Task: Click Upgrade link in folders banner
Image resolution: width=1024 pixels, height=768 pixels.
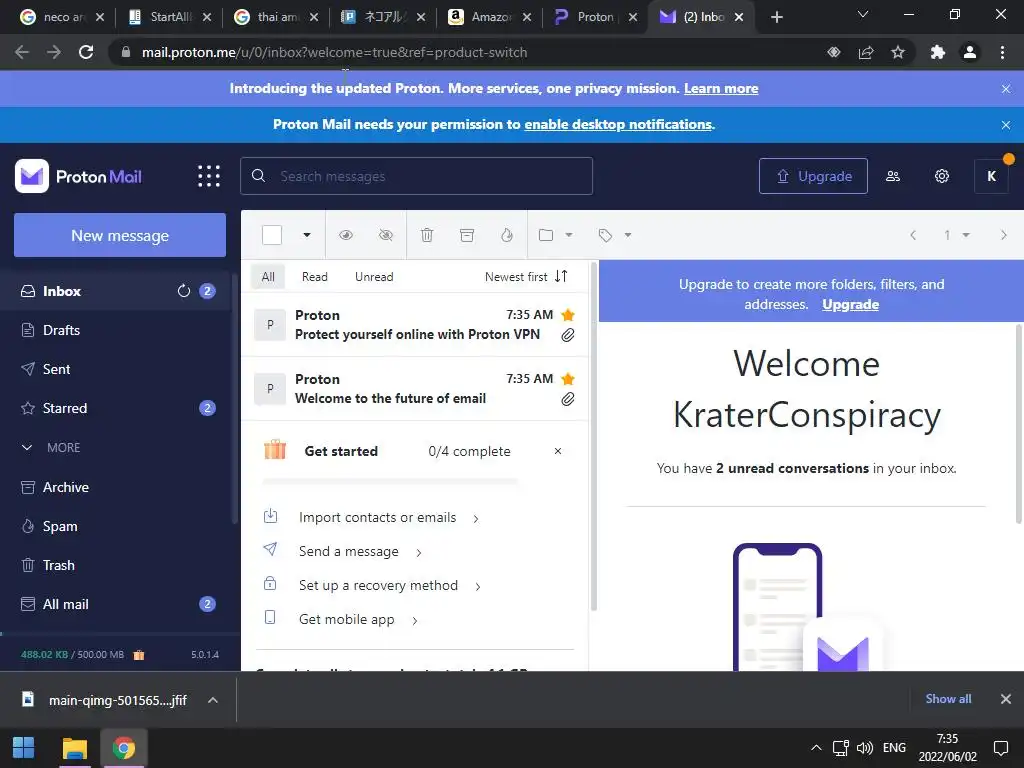Action: pos(850,305)
